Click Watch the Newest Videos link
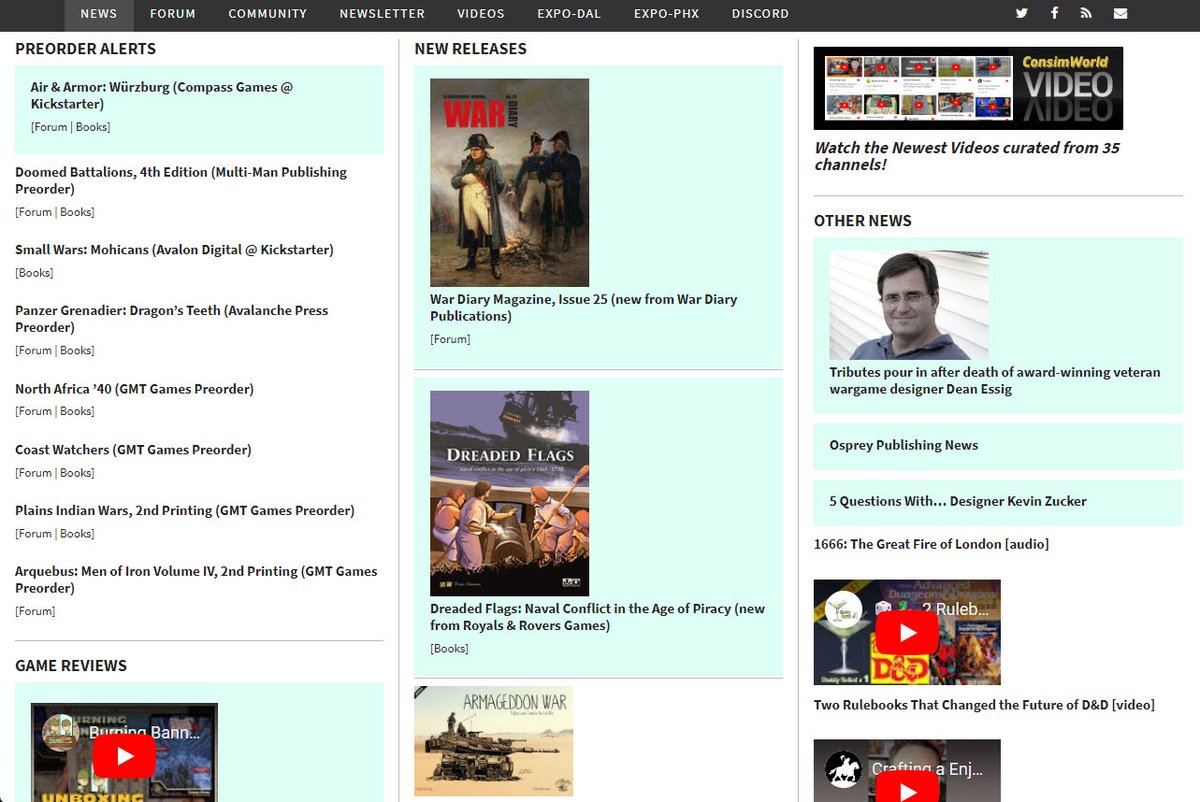This screenshot has height=802, width=1200. click(967, 156)
